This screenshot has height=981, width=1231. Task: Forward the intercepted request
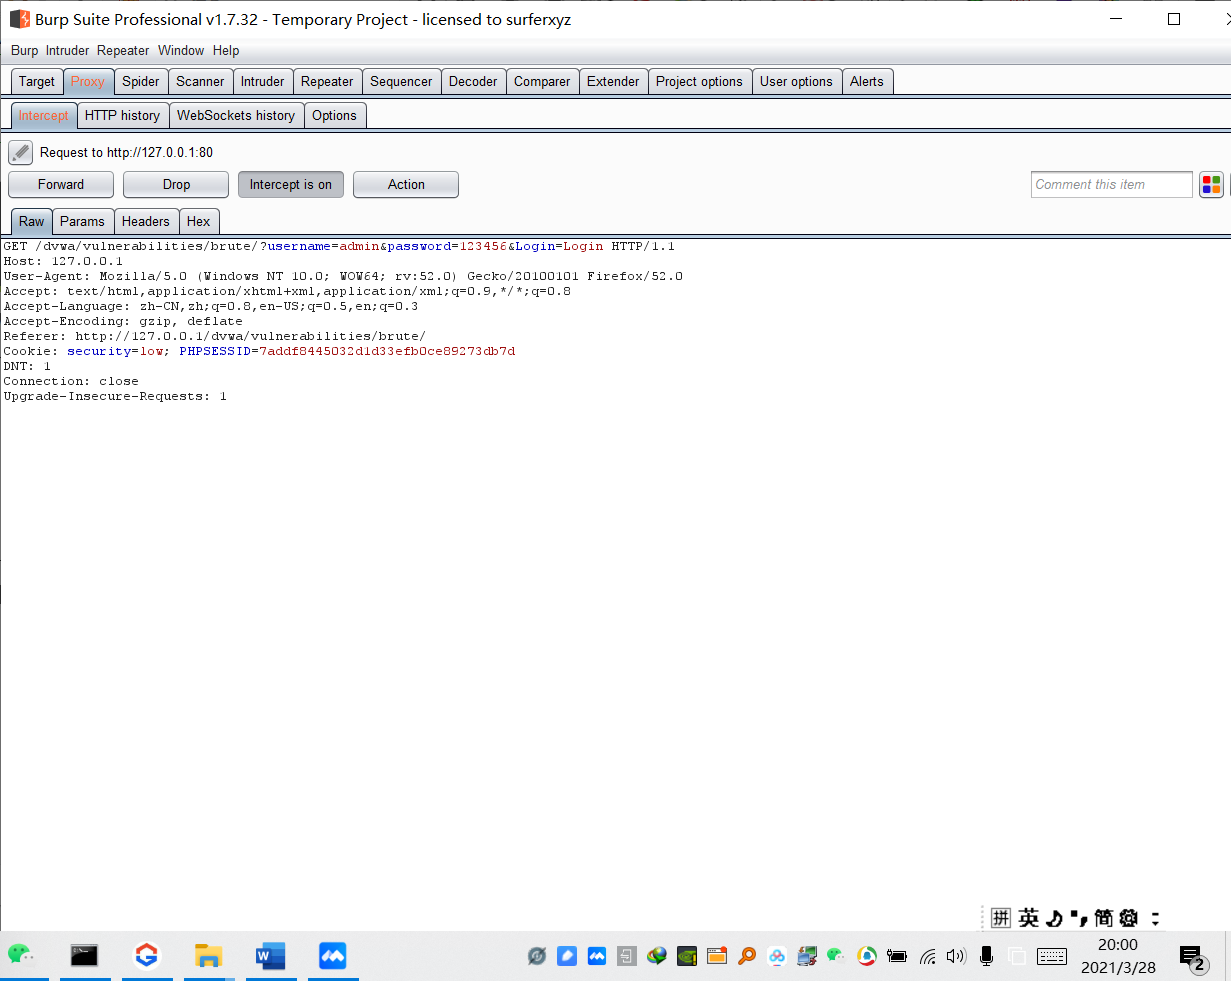point(61,184)
